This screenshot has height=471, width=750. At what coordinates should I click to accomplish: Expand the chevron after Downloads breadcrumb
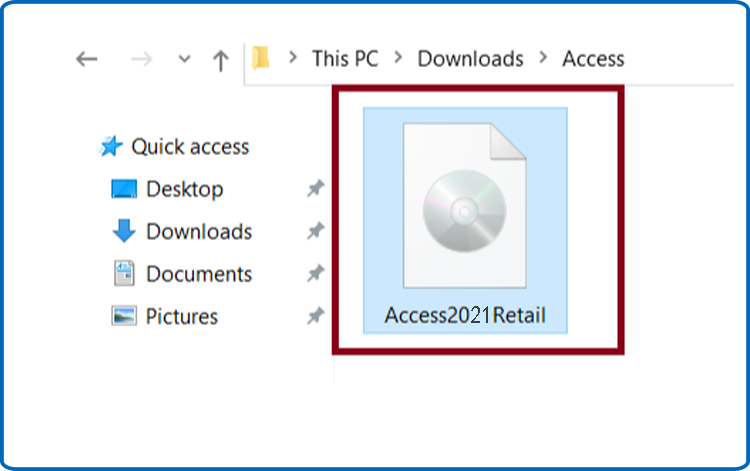click(543, 58)
